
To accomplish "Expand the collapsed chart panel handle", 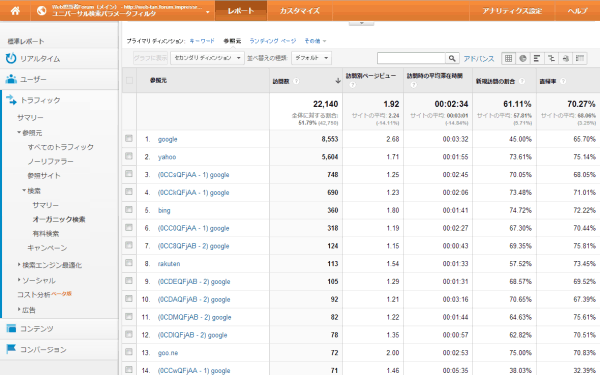I will 361,23.
